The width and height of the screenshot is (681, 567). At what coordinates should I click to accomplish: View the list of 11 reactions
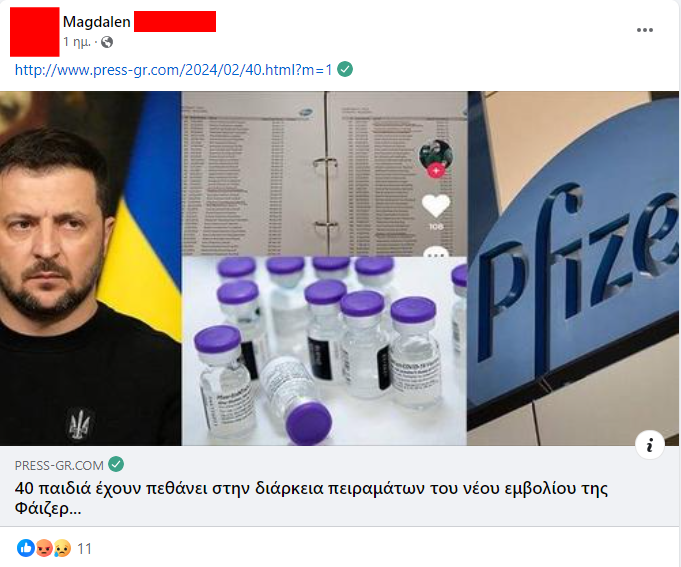84,549
